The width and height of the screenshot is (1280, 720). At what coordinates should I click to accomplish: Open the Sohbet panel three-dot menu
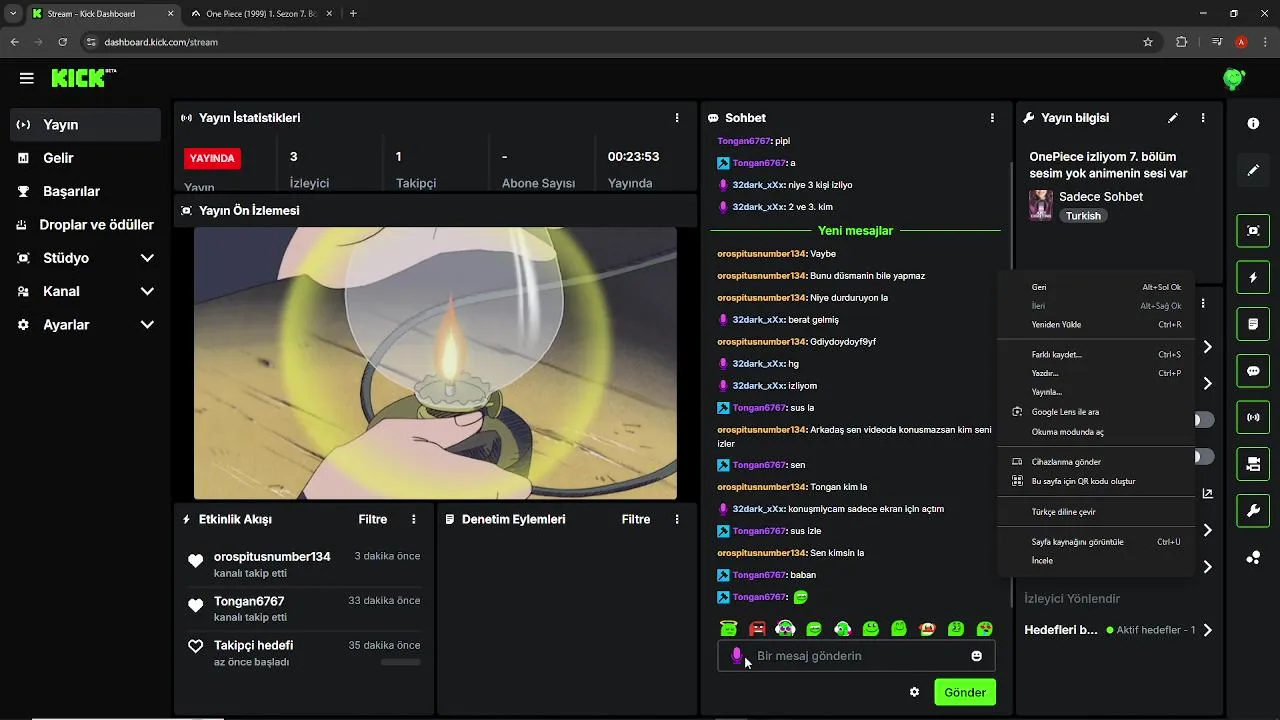[992, 118]
